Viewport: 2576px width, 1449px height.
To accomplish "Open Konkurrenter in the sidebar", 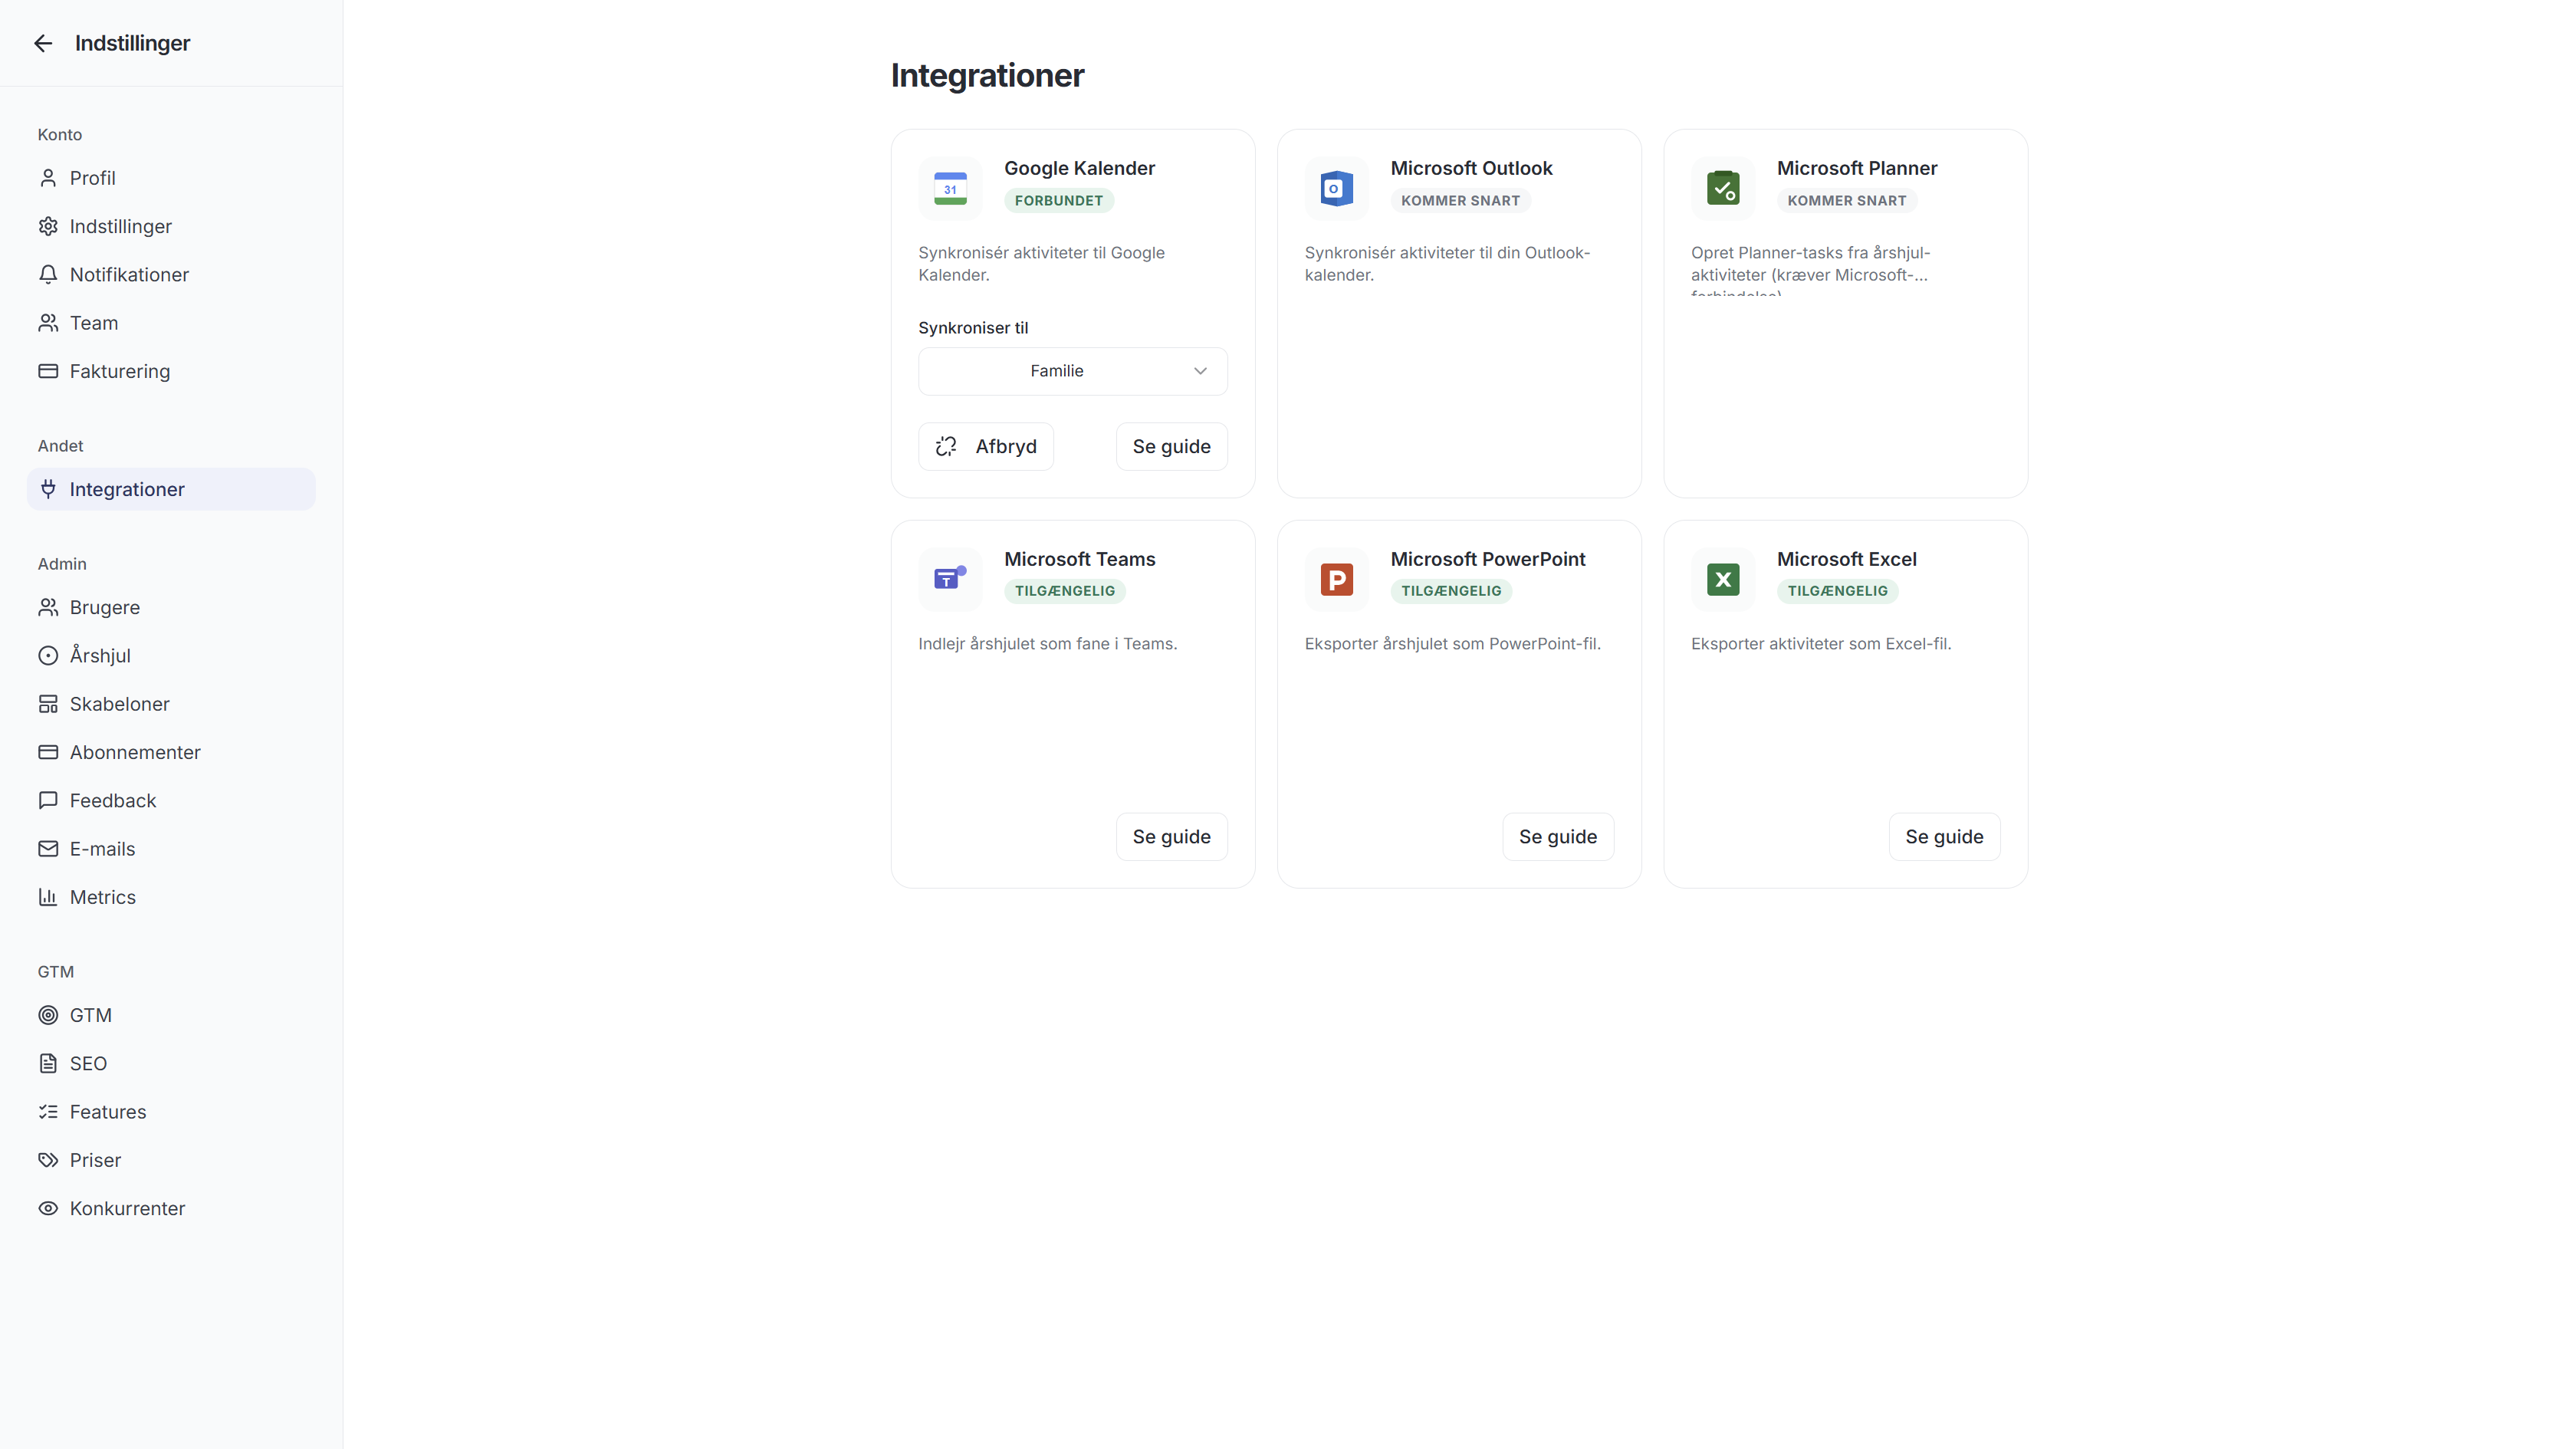I will coord(171,1208).
